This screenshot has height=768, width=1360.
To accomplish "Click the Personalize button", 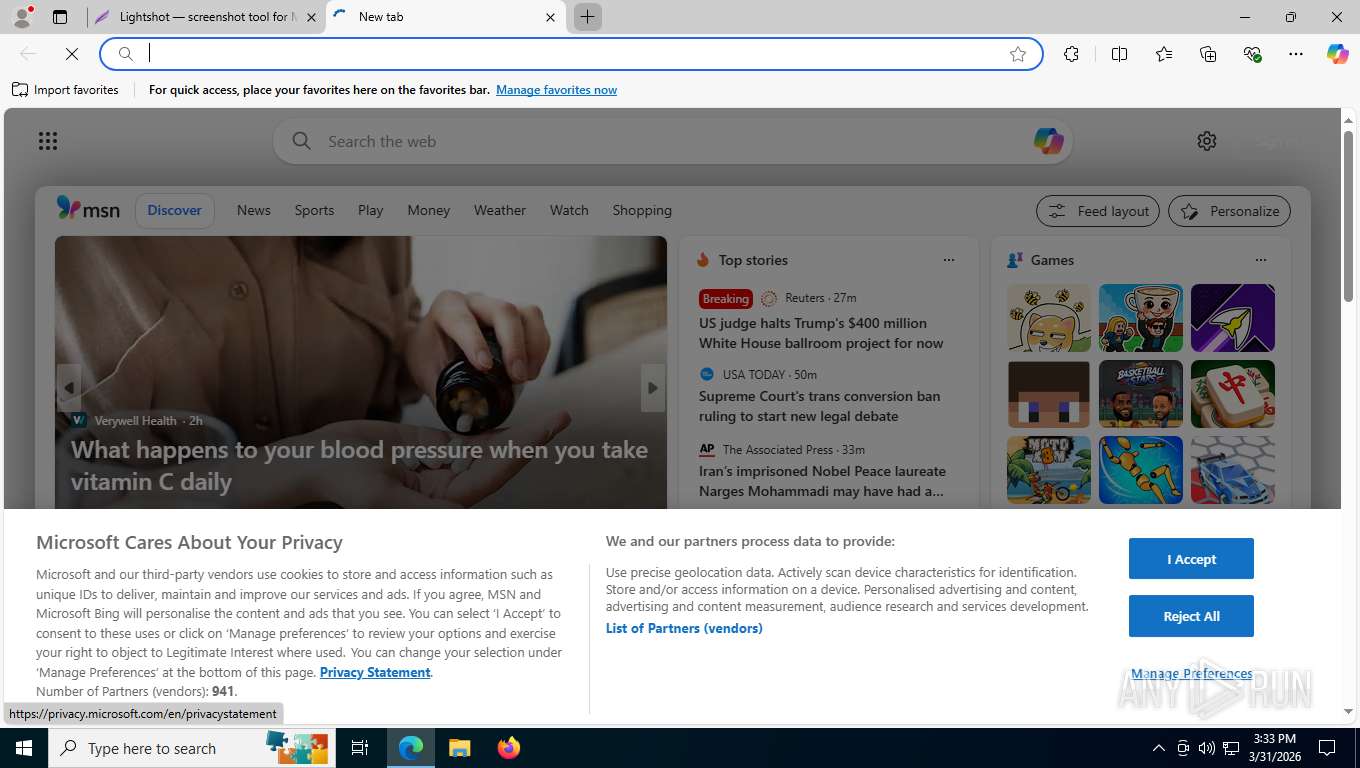I will pos(1230,211).
